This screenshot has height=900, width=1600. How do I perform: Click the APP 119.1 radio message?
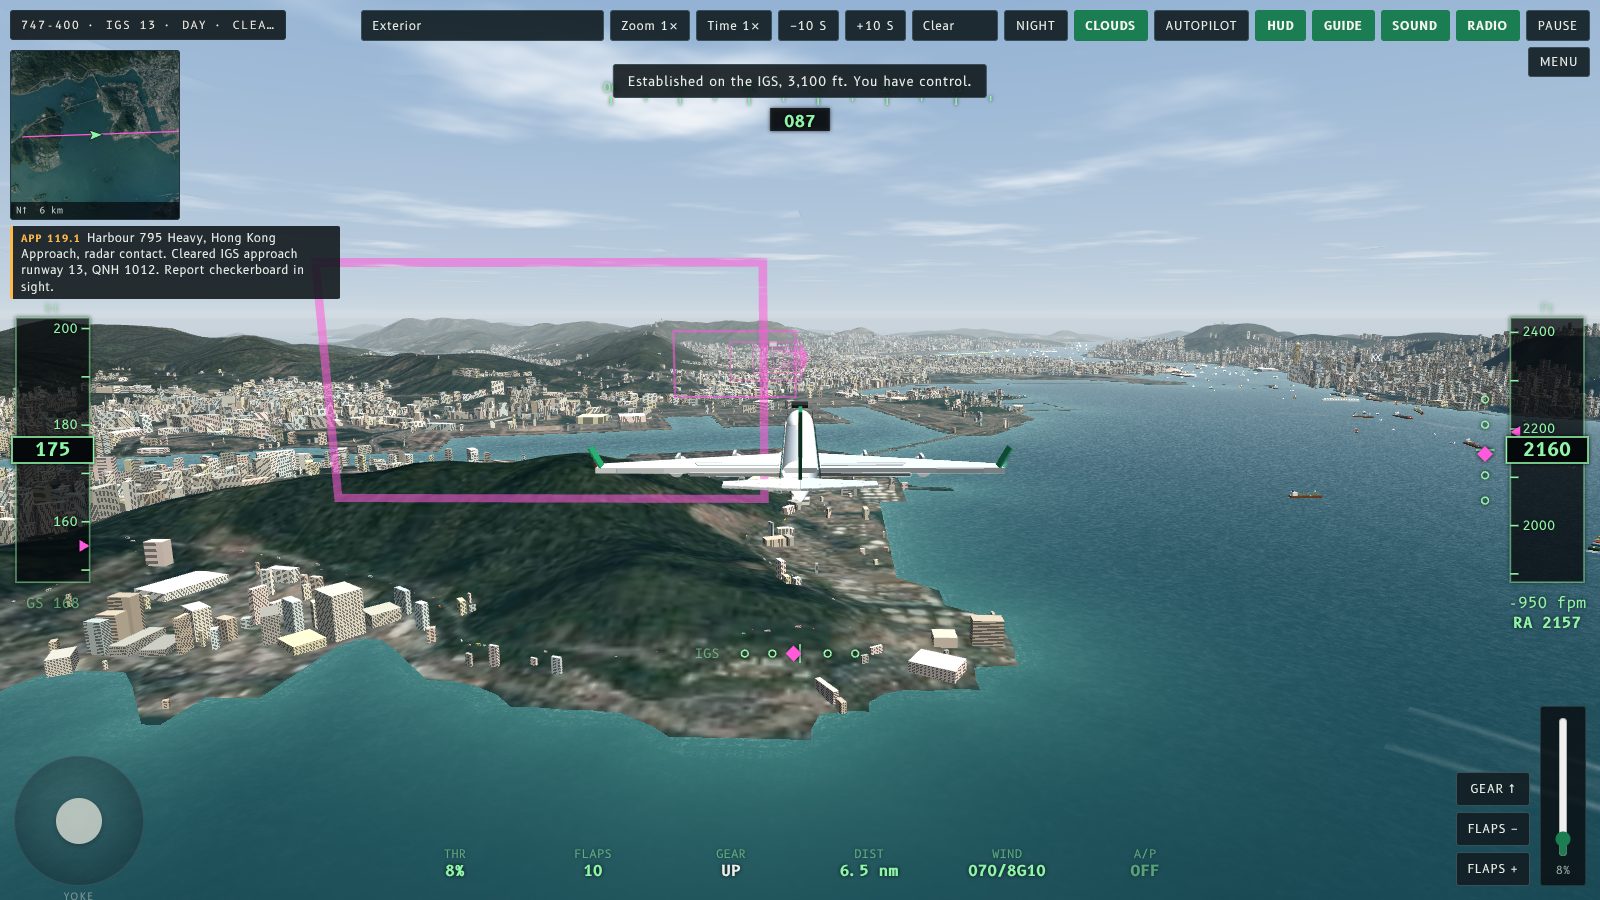click(176, 262)
